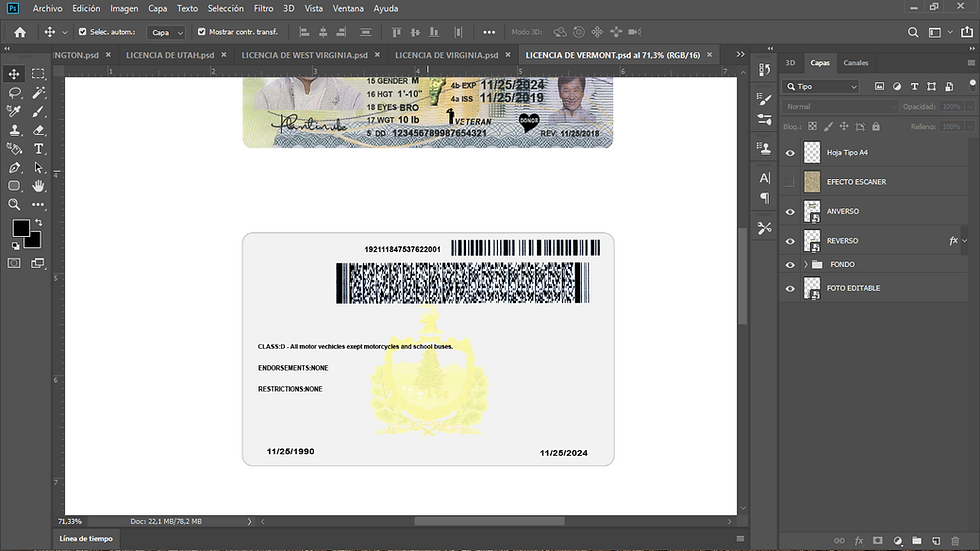
Task: Hide the FOTO EDITABLE layer
Action: coord(790,288)
